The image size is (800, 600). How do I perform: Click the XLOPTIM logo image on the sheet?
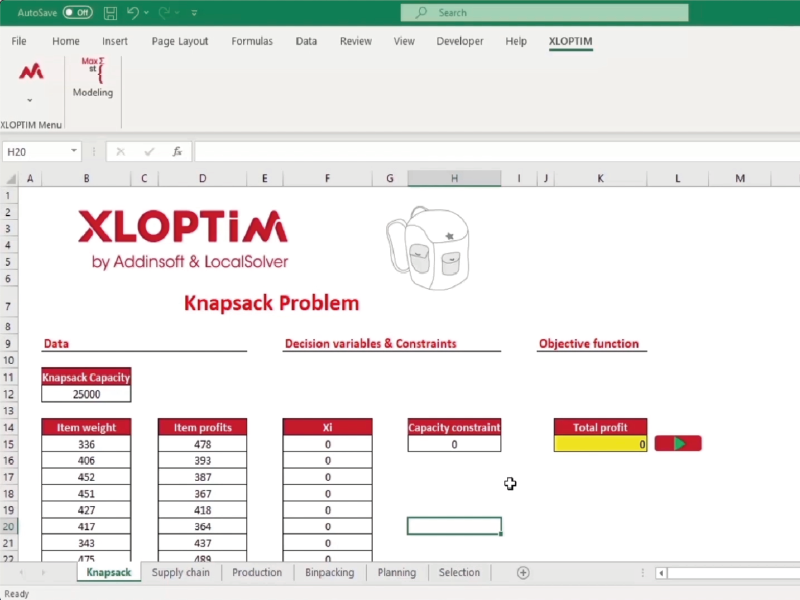coord(183,239)
